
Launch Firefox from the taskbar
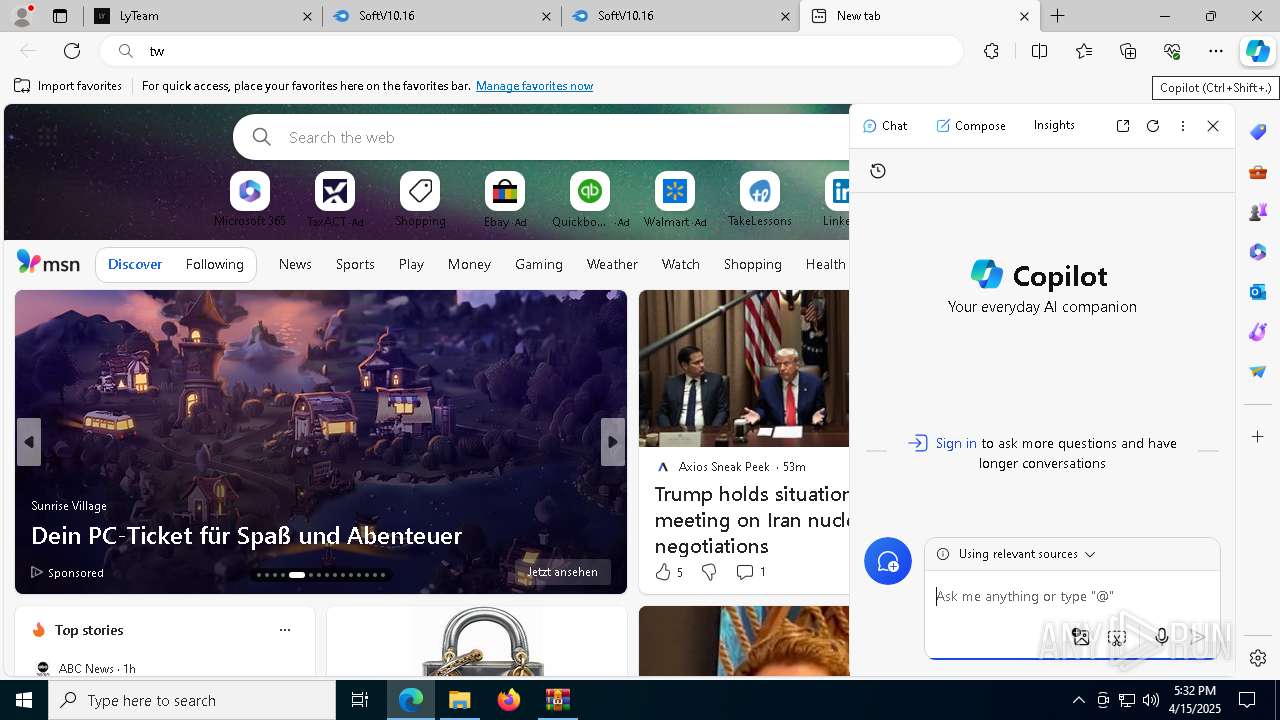pos(509,700)
